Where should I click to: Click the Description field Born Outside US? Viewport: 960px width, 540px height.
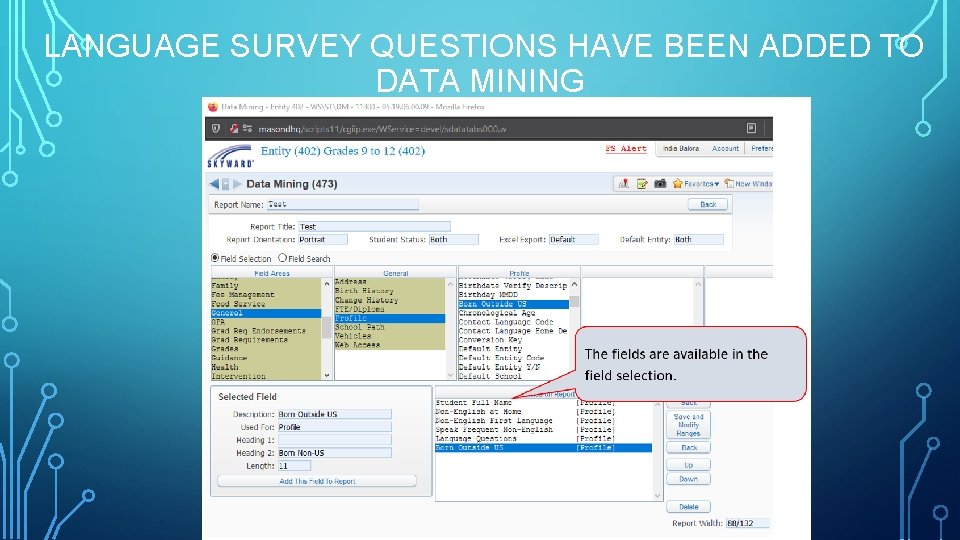click(x=334, y=414)
